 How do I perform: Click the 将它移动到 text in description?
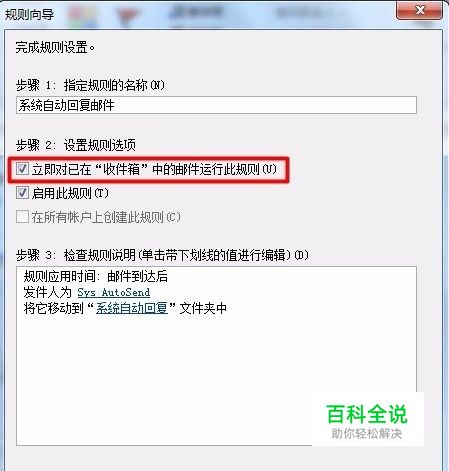pos(53,308)
